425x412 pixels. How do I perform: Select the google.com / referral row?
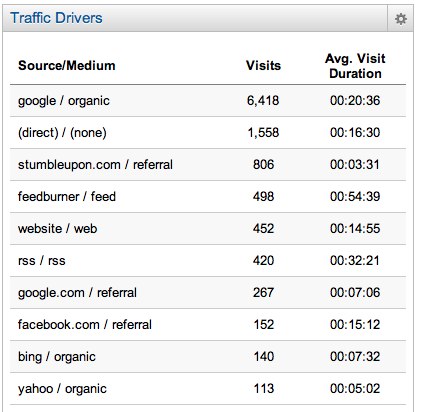coord(208,293)
